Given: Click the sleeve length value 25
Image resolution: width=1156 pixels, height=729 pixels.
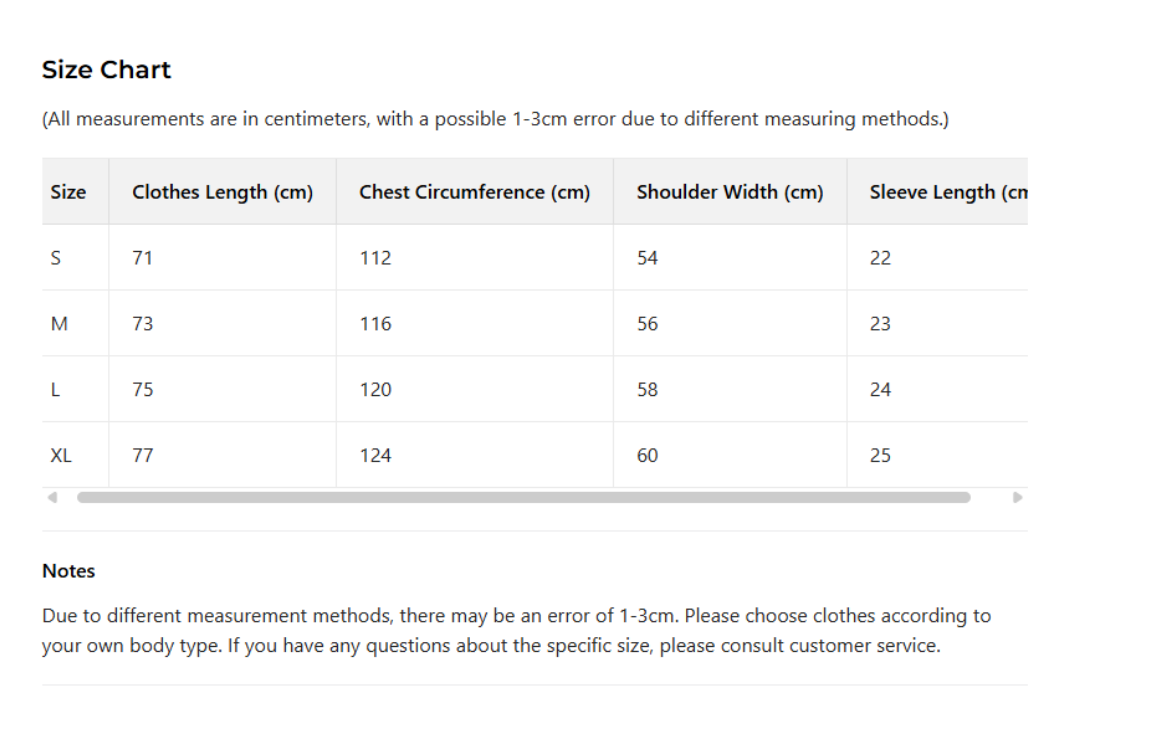Looking at the screenshot, I should click(880, 456).
